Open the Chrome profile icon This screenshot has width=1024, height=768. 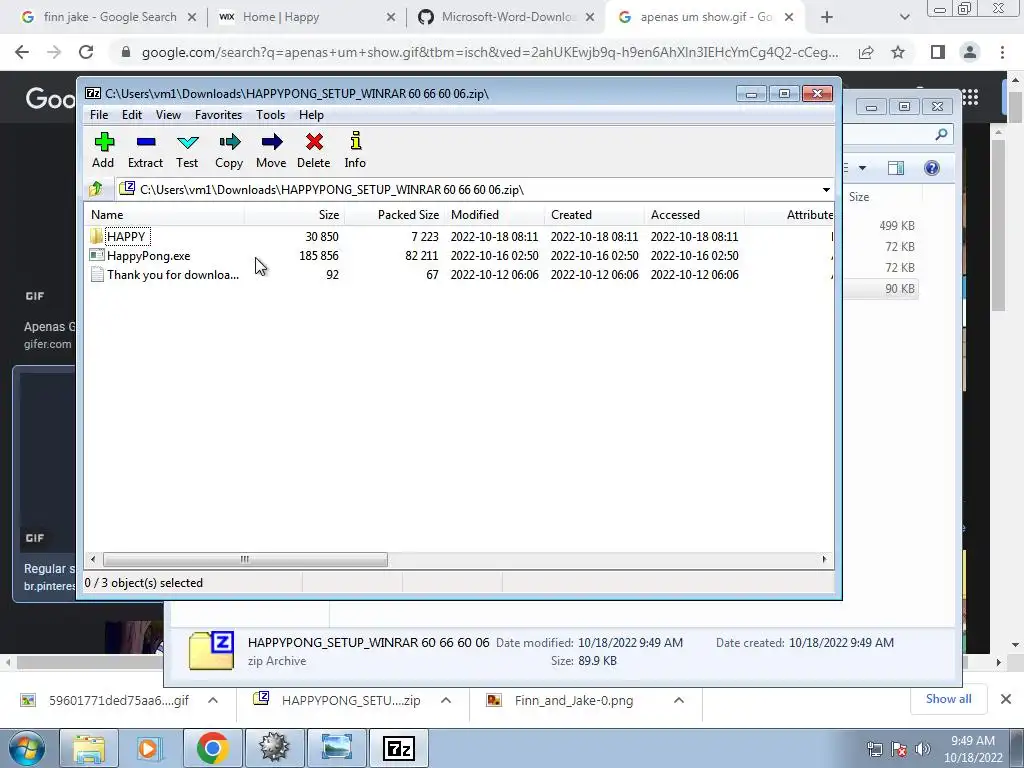pyautogui.click(x=970, y=52)
